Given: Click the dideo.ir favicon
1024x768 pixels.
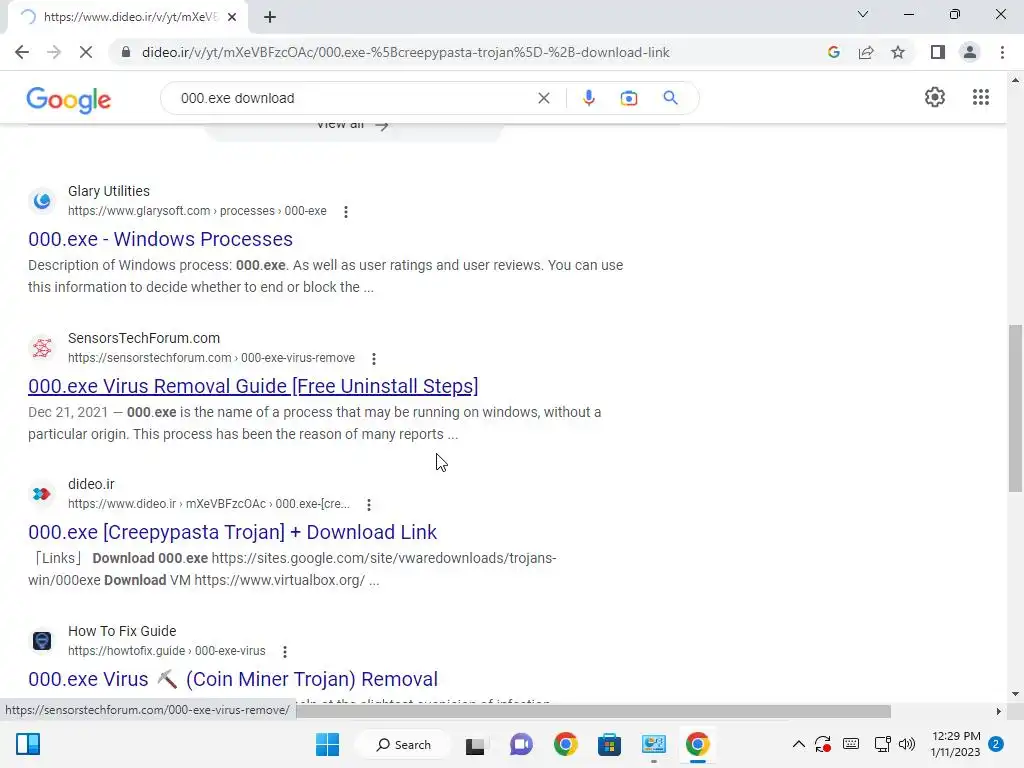Looking at the screenshot, I should pyautogui.click(x=42, y=494).
